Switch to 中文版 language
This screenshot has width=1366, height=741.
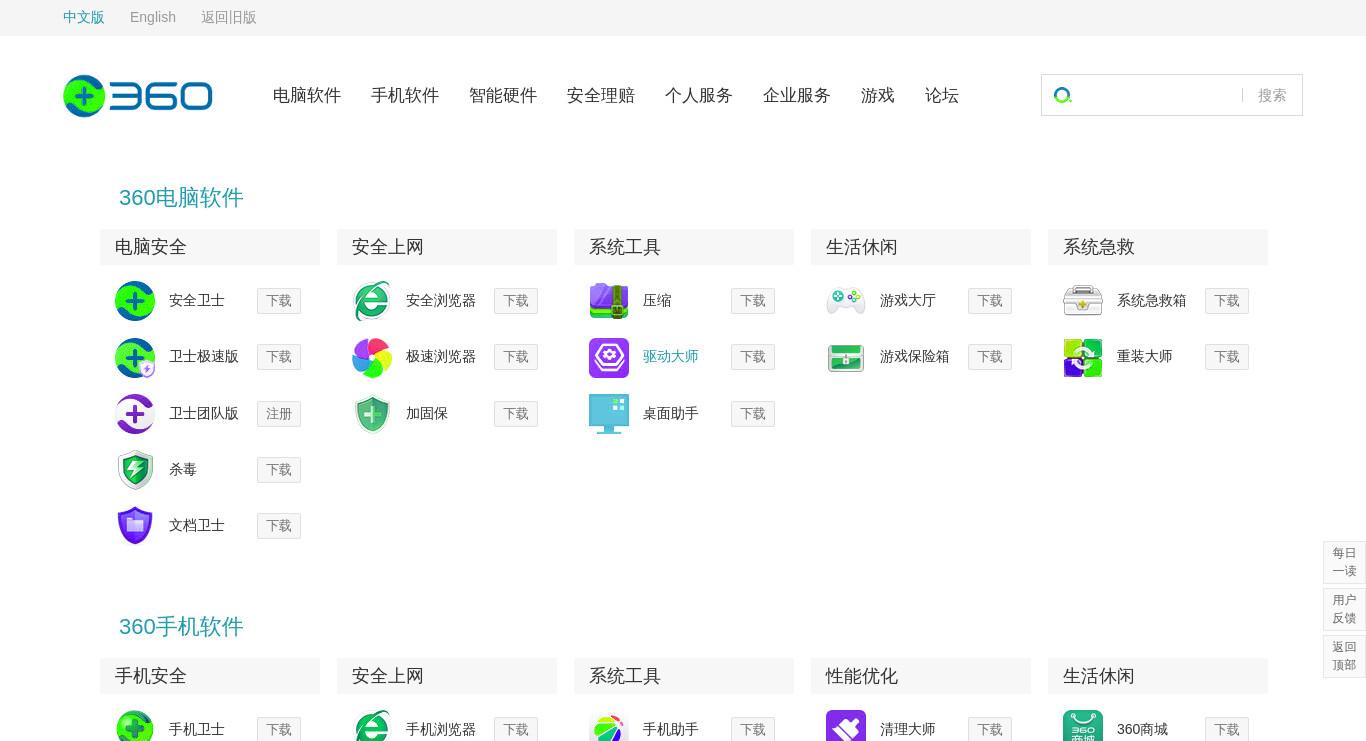[x=84, y=17]
